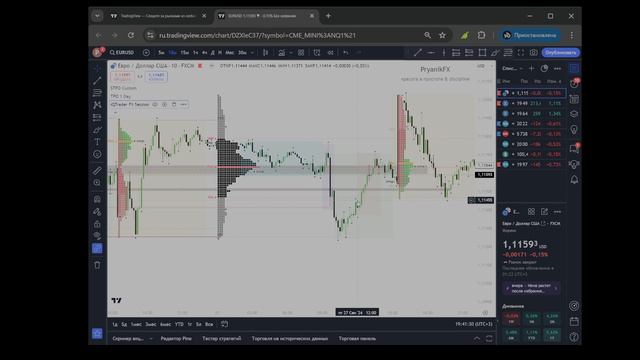This screenshot has width=640, height=360.
Task: Open the historical data trading tab
Action: click(290, 338)
